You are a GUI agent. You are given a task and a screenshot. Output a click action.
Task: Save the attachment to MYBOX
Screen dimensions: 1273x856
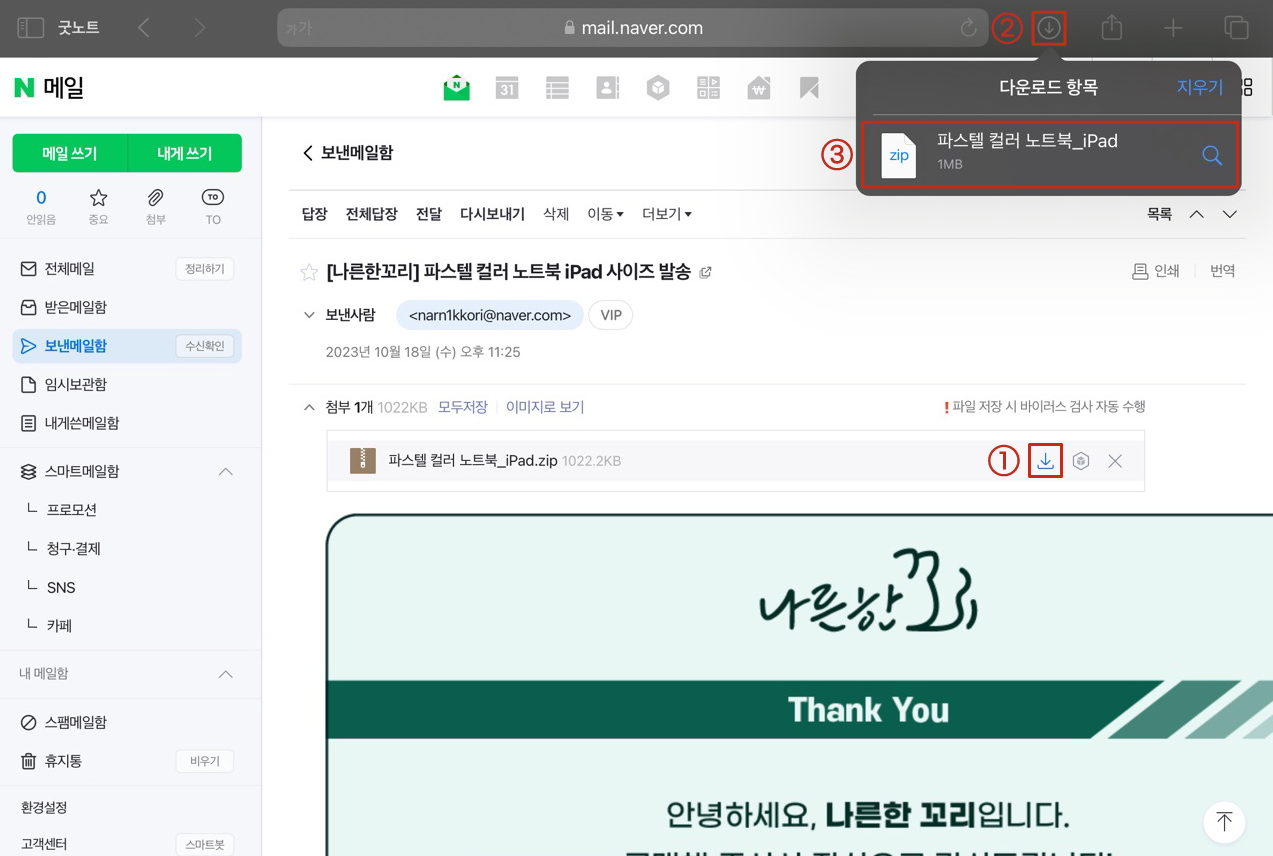tap(1080, 461)
